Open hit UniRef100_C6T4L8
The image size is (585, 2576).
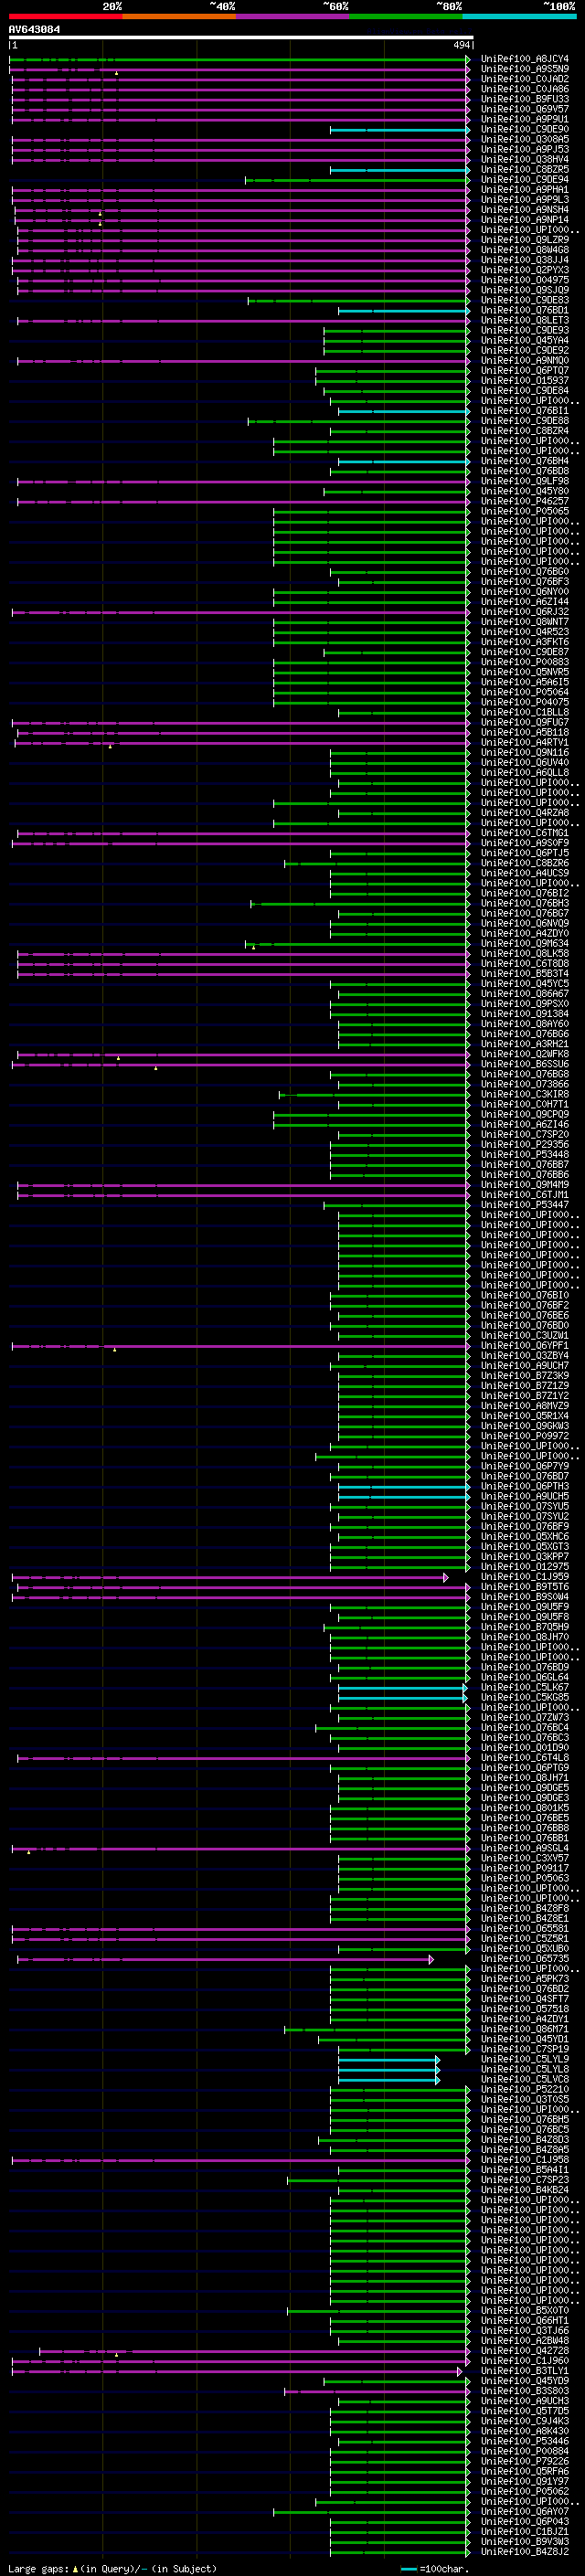point(525,1759)
